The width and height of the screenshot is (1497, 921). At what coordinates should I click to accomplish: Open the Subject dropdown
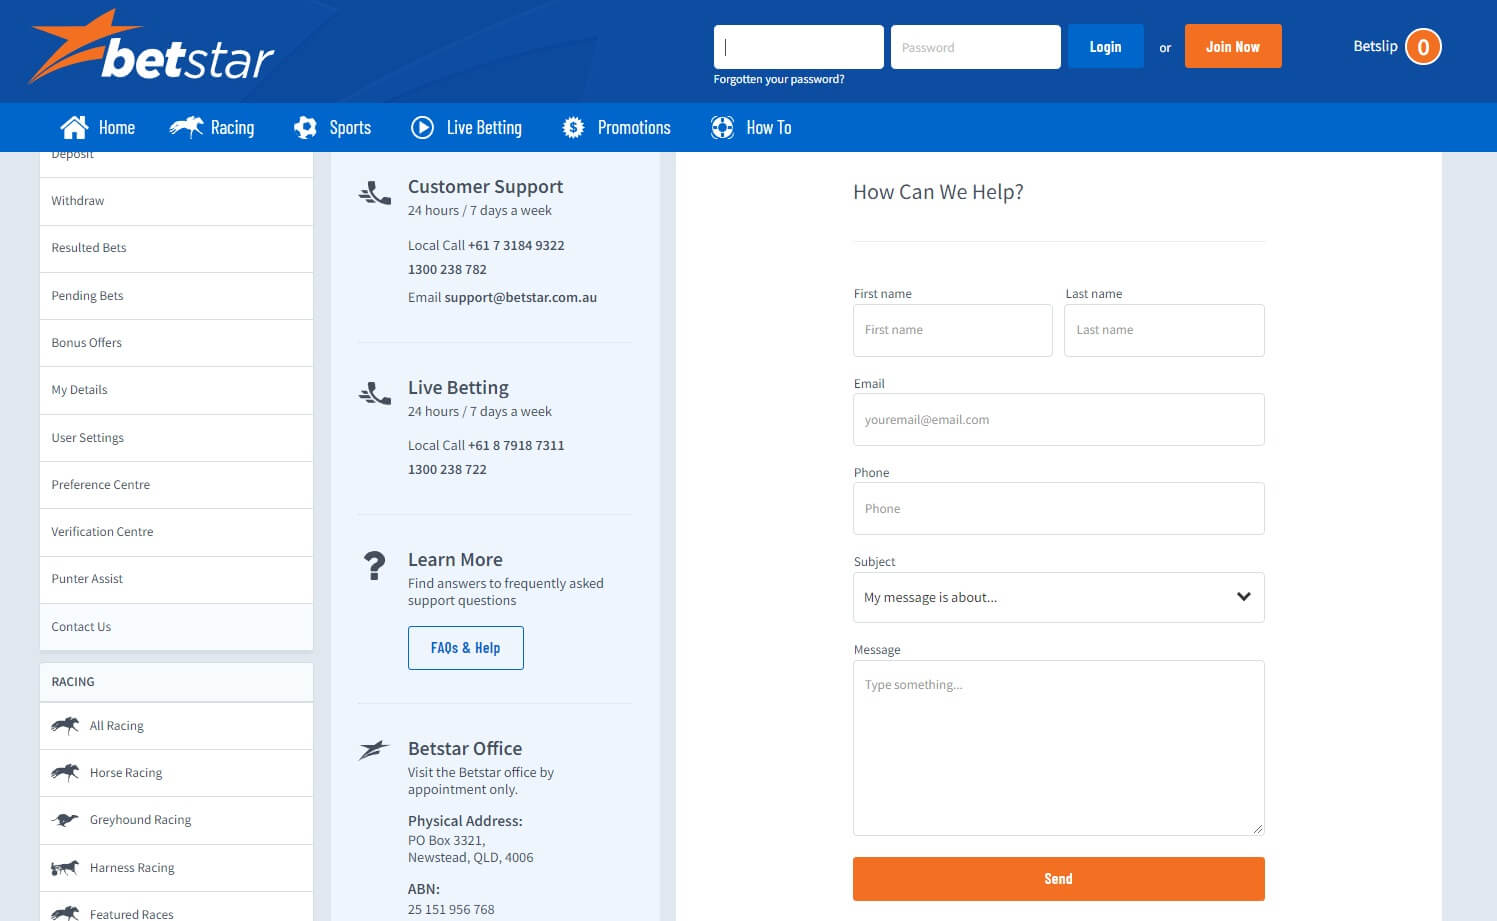pyautogui.click(x=1058, y=597)
